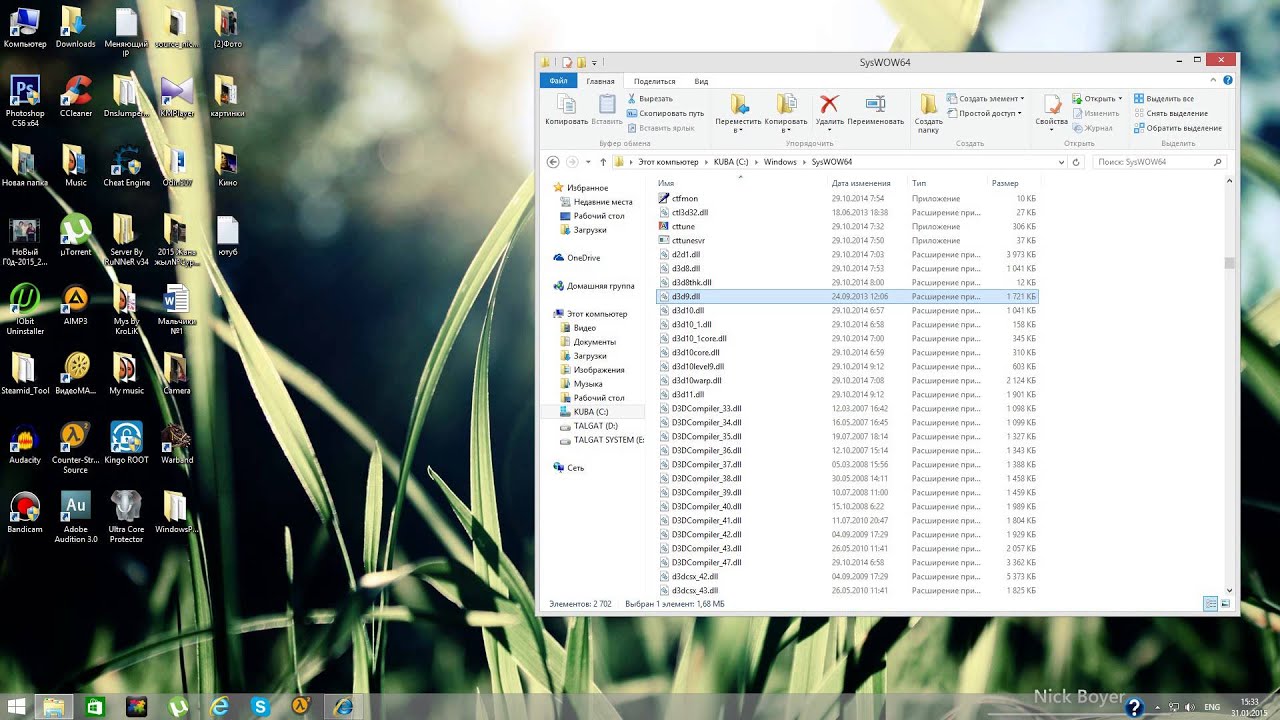Select OneDrive in the navigation pane

click(x=583, y=258)
